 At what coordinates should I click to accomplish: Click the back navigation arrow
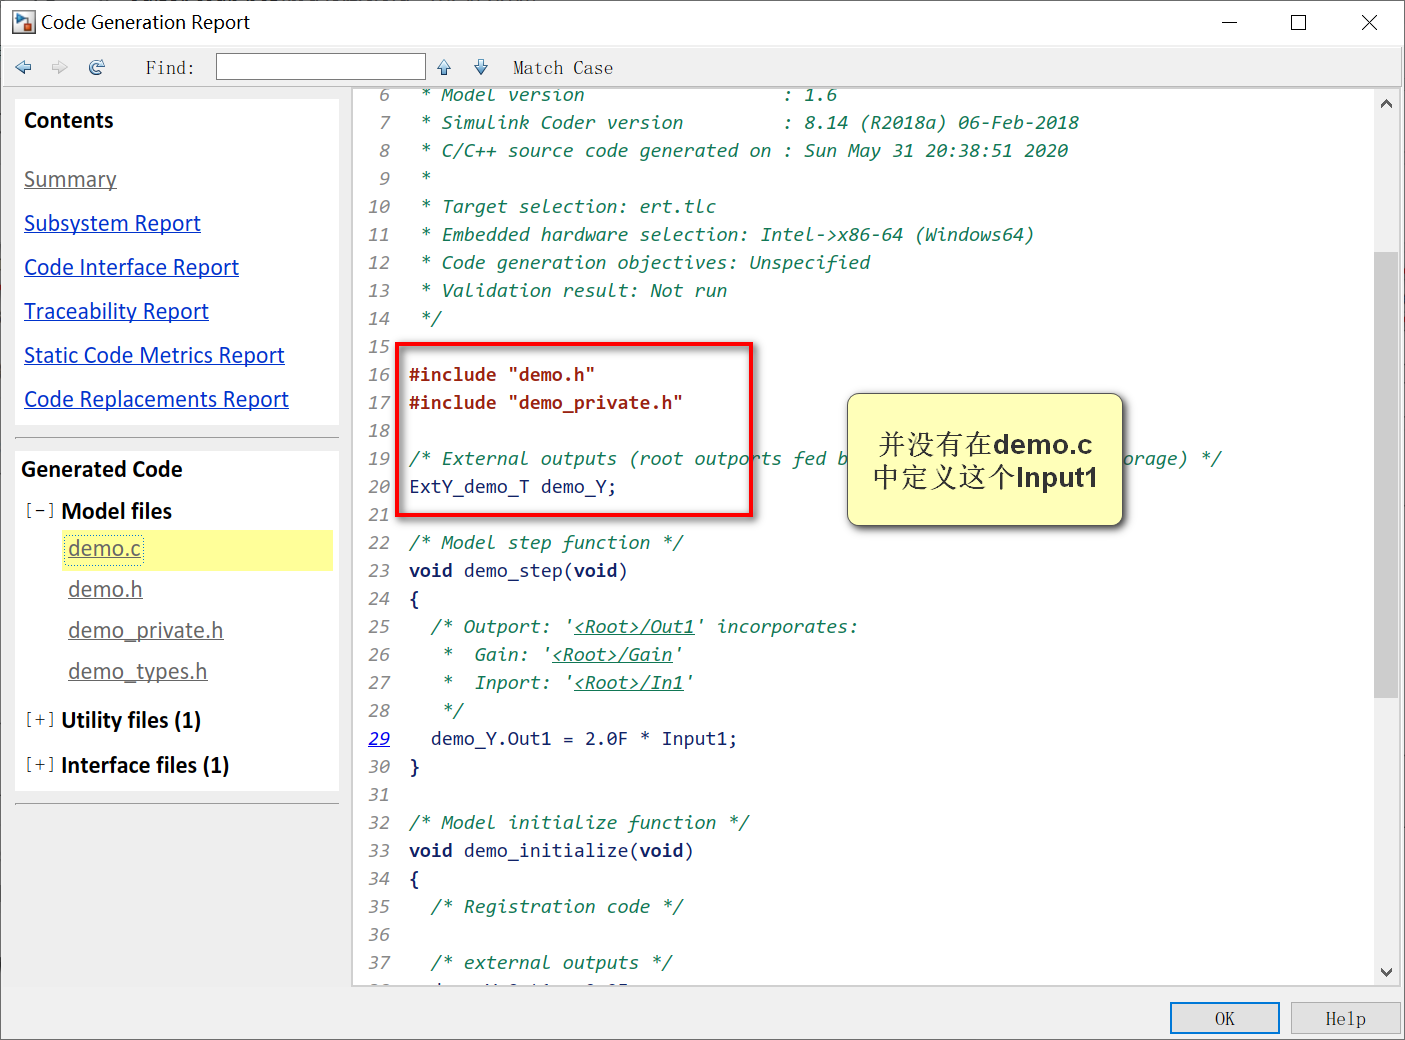pos(24,67)
